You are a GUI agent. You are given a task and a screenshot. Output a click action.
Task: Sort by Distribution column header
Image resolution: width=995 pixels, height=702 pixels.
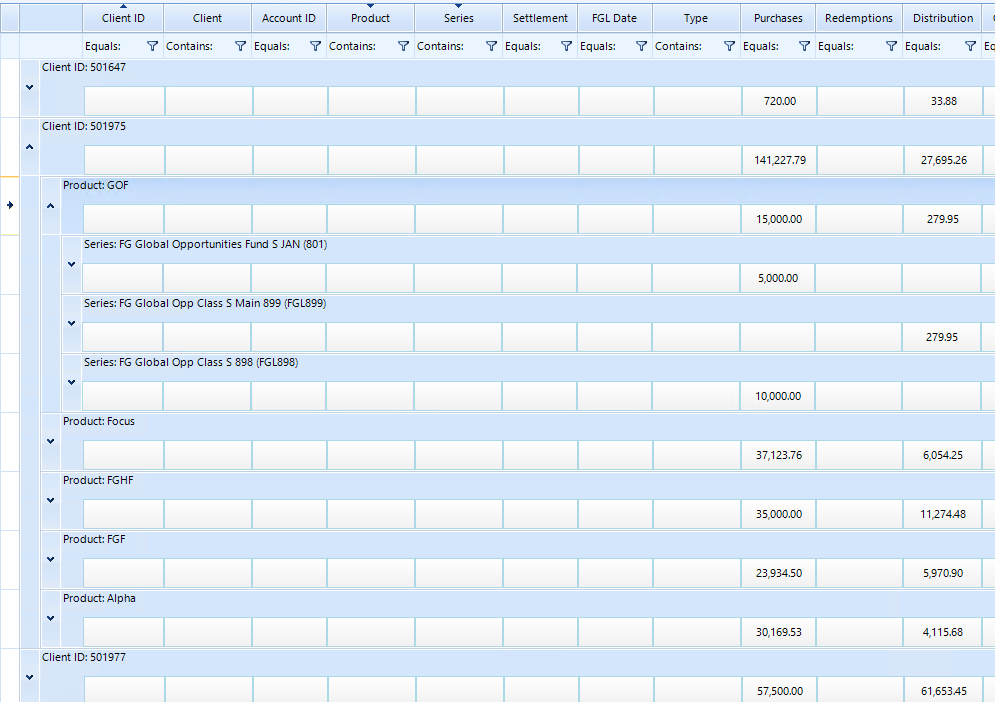click(x=943, y=18)
